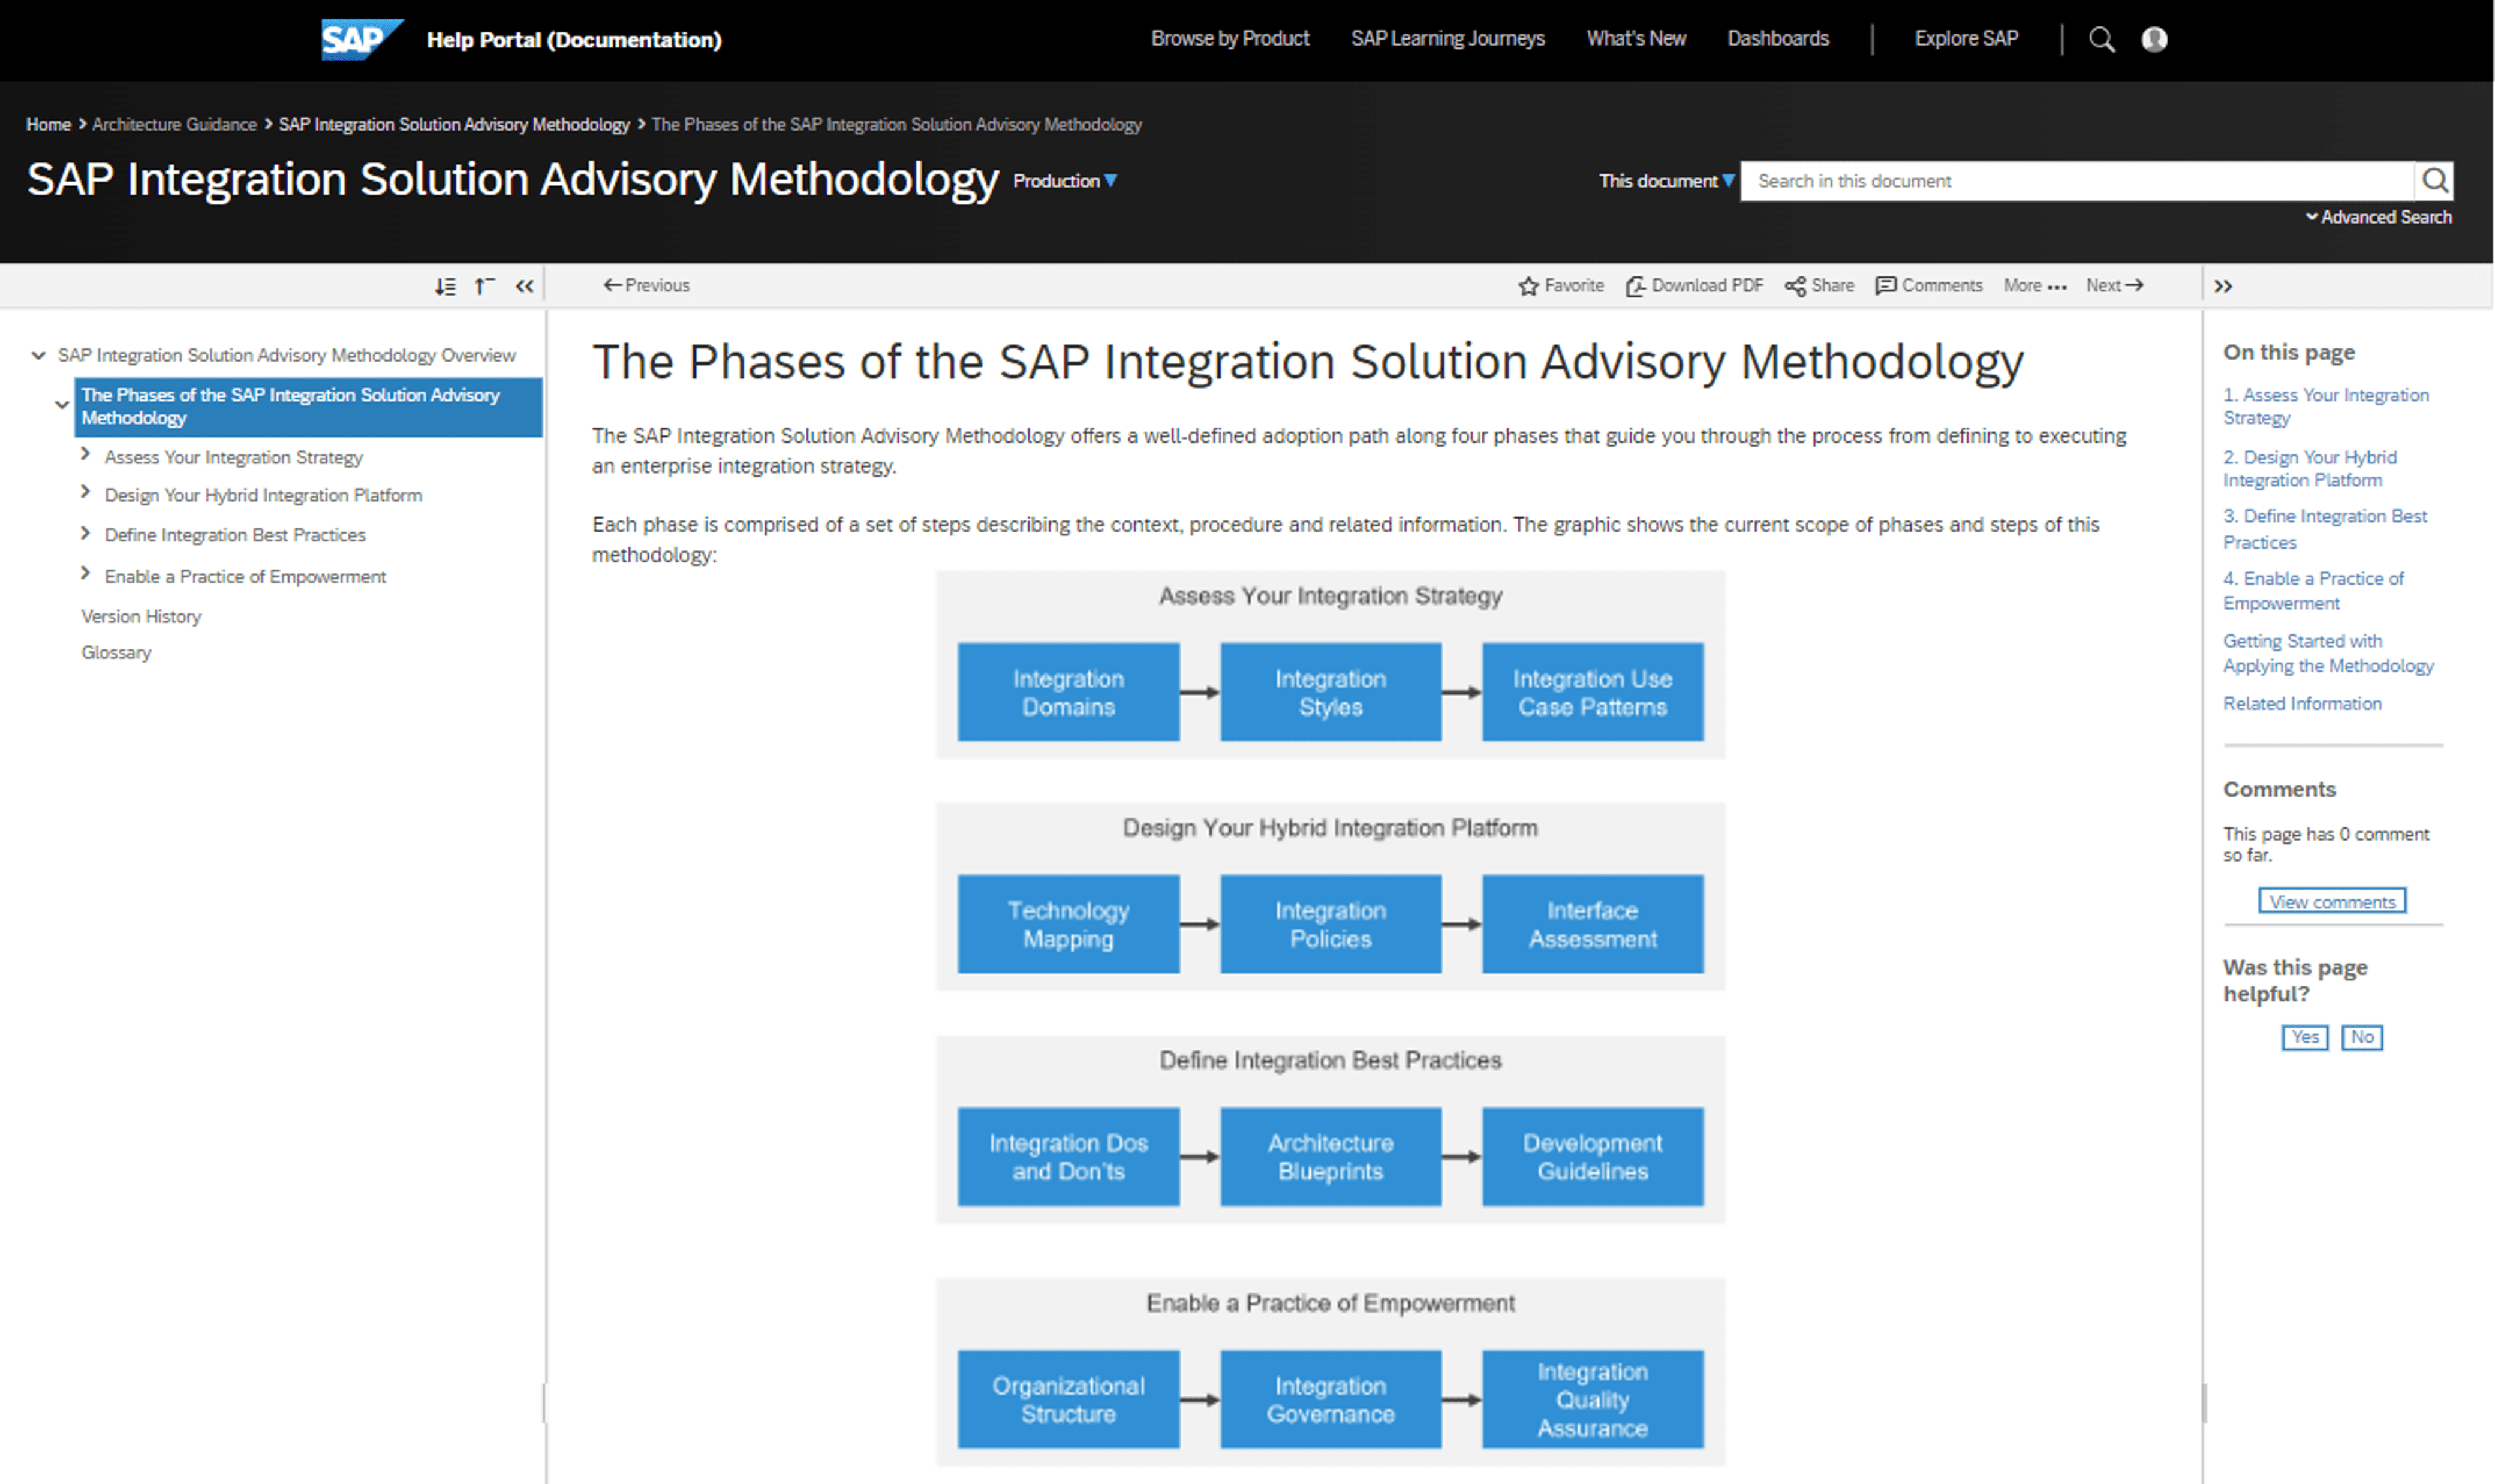Click Yes for page helpful feedback
Image resolution: width=2495 pixels, height=1484 pixels.
pyautogui.click(x=2304, y=1037)
